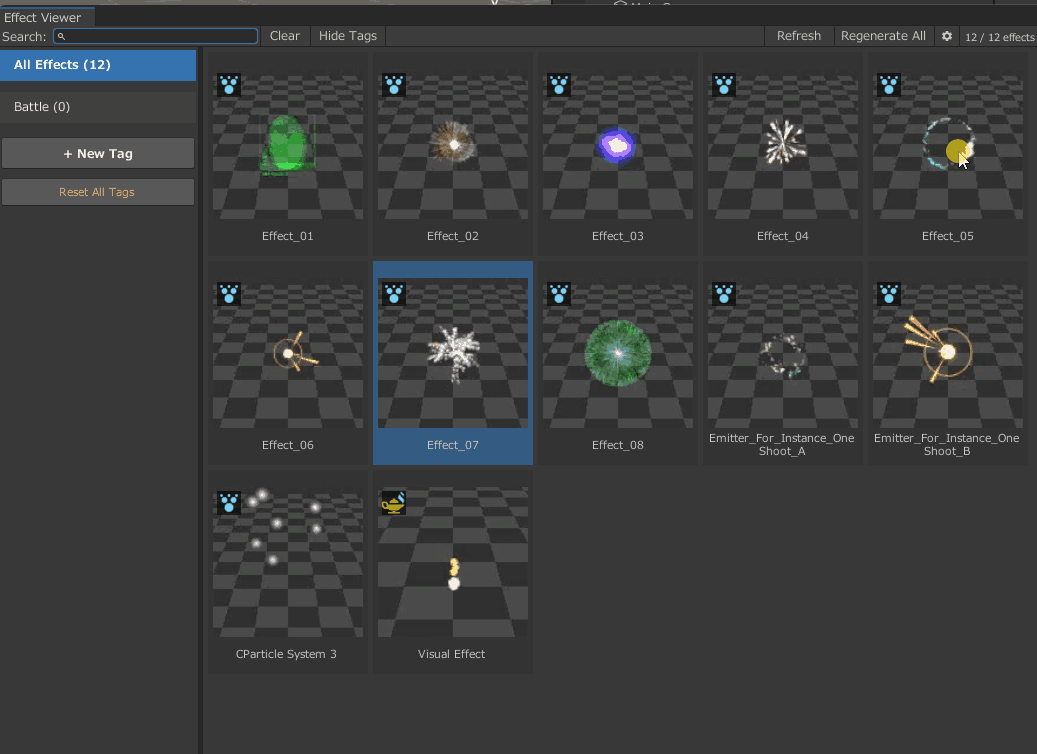Add a tag with + New Tag
1037x754 pixels.
pos(98,154)
